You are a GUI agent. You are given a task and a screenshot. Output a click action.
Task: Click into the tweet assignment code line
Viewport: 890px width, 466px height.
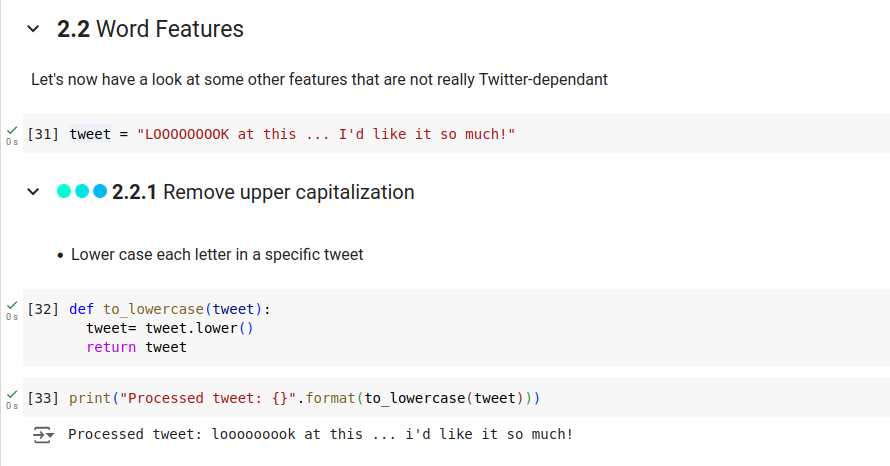pyautogui.click(x=292, y=134)
